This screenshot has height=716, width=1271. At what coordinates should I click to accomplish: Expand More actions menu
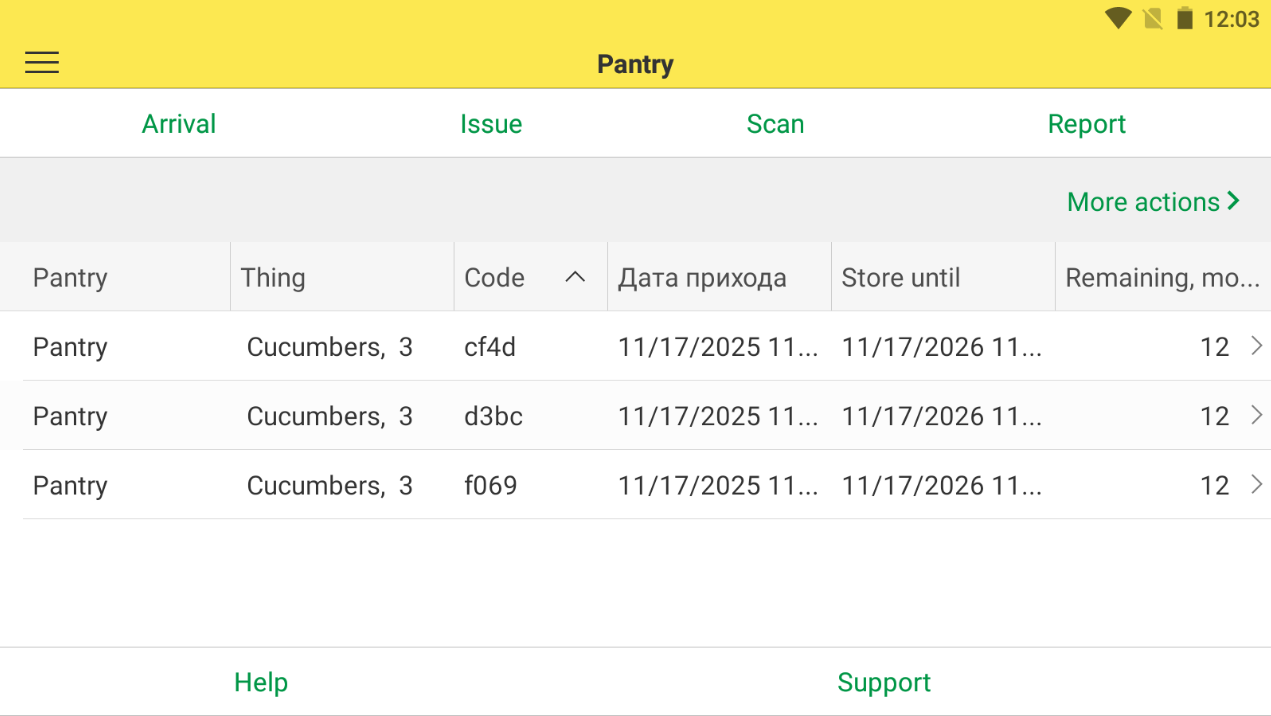[1153, 202]
